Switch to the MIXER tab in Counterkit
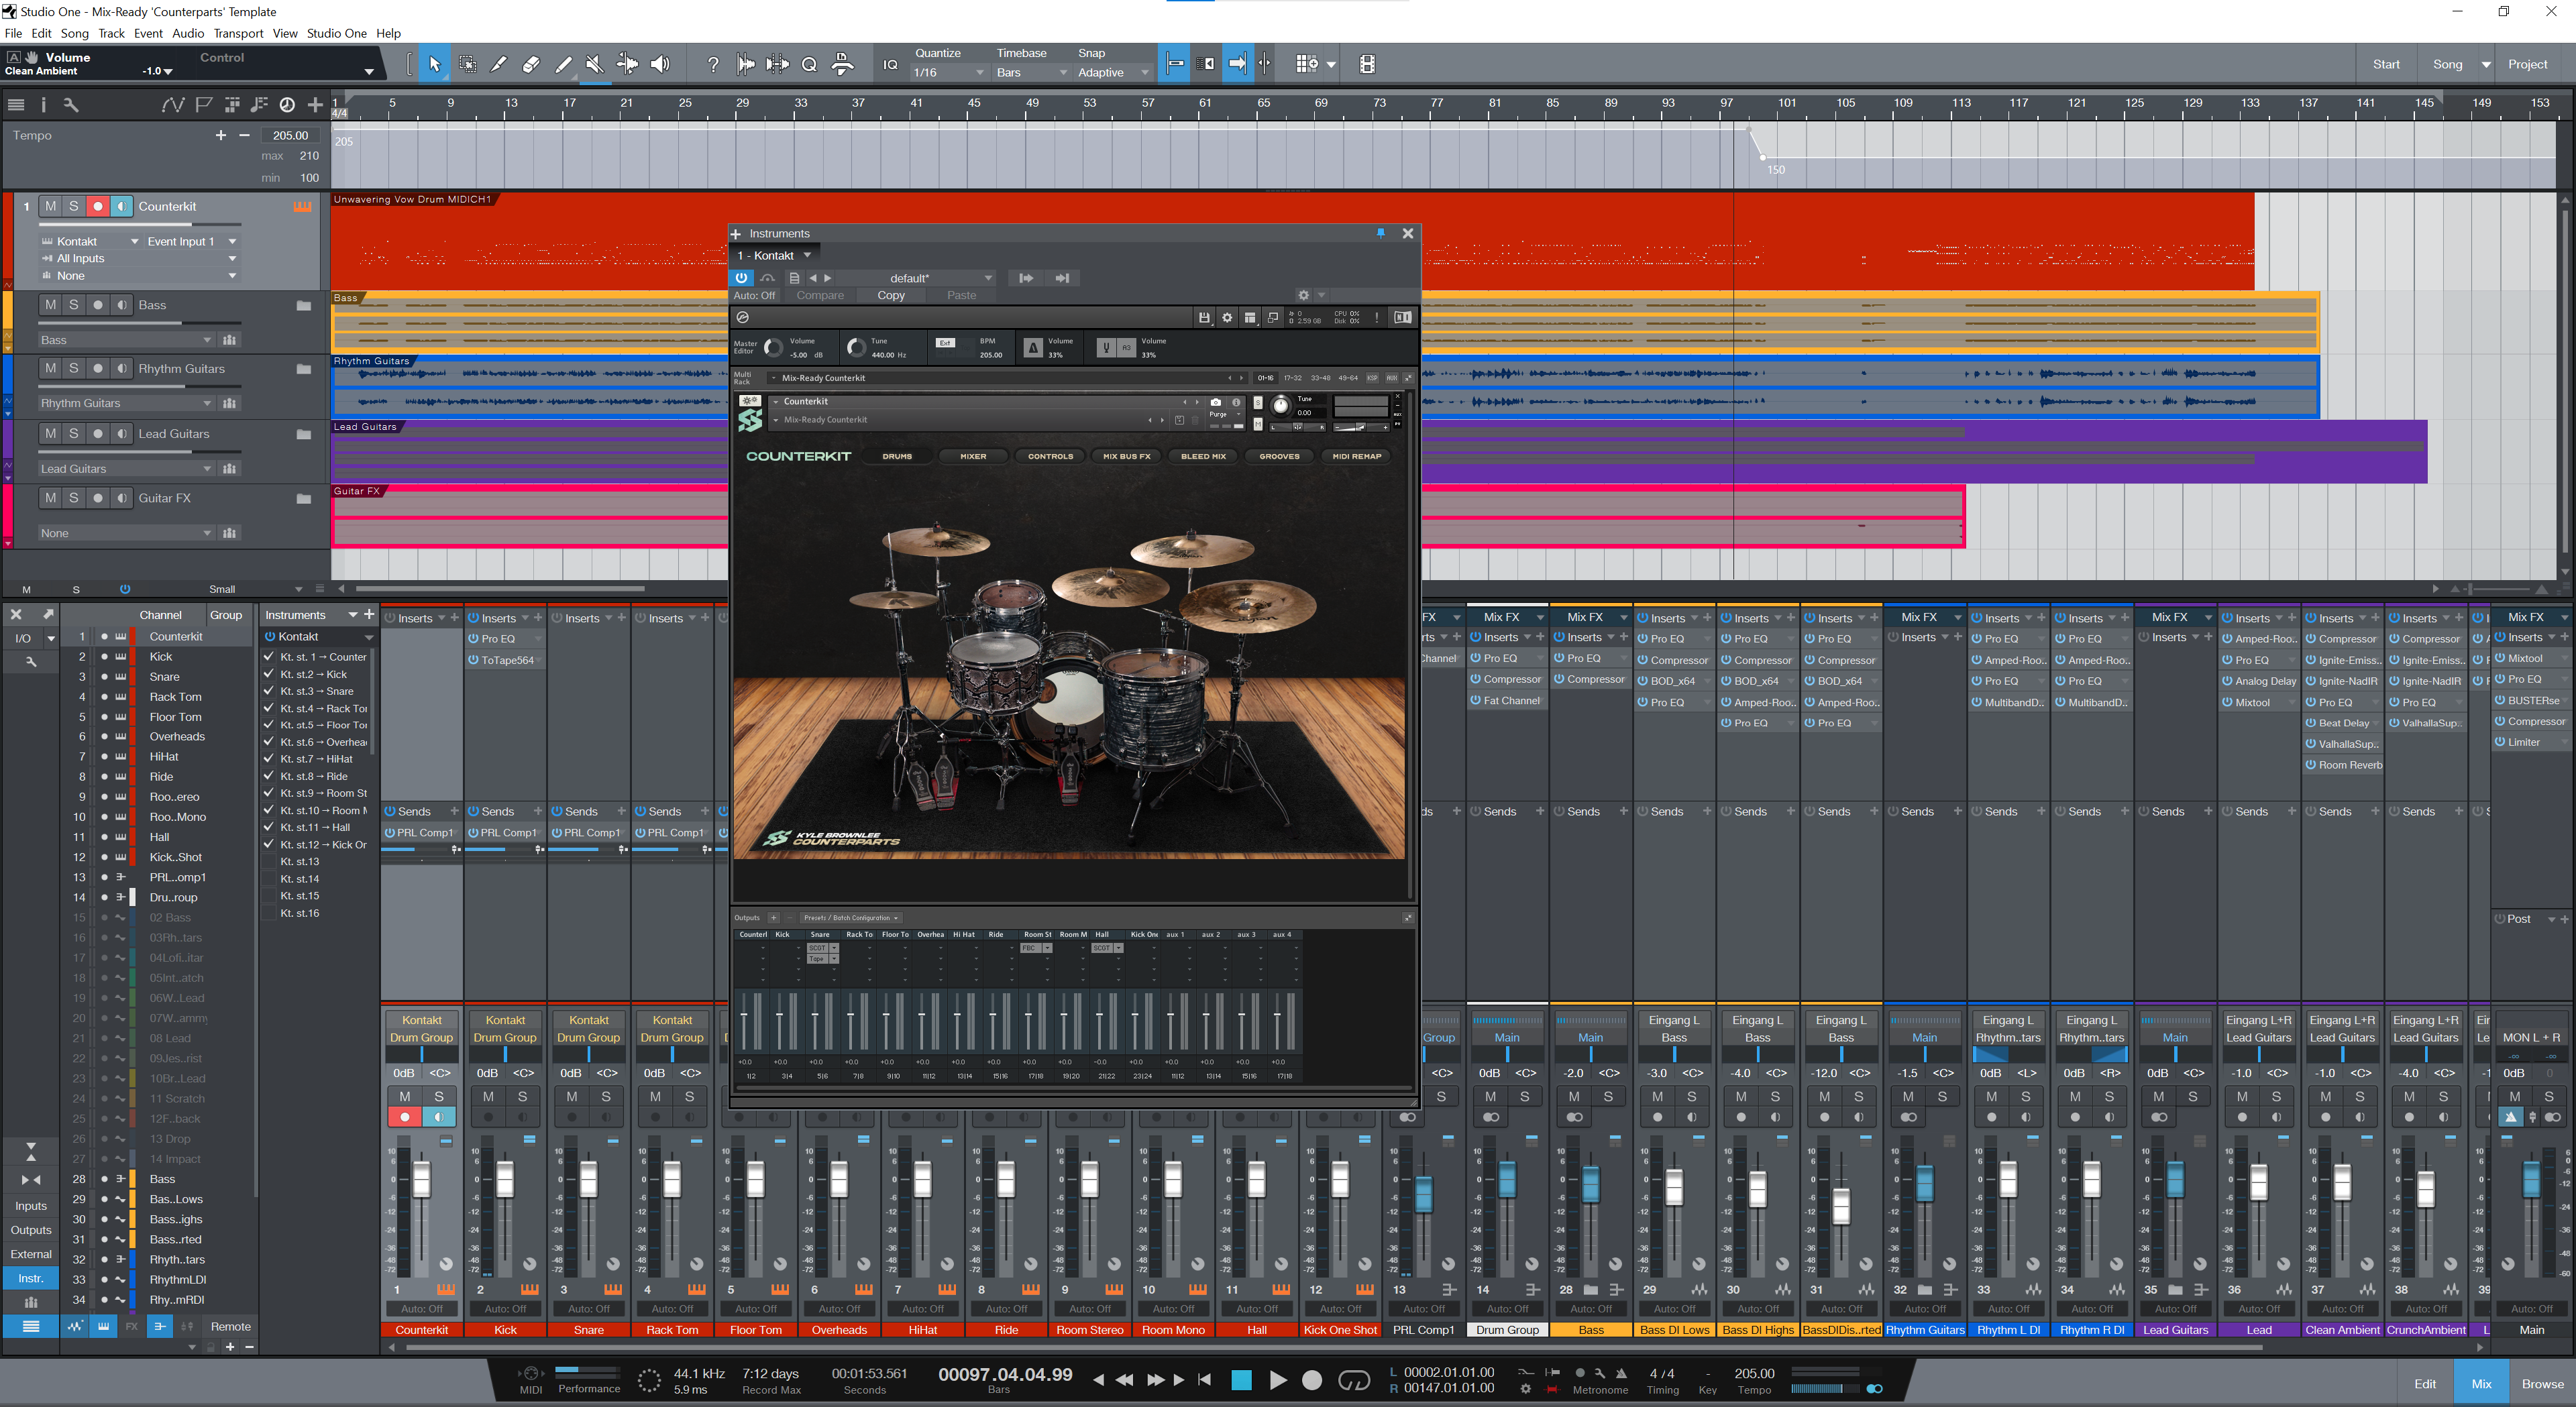 (x=972, y=456)
